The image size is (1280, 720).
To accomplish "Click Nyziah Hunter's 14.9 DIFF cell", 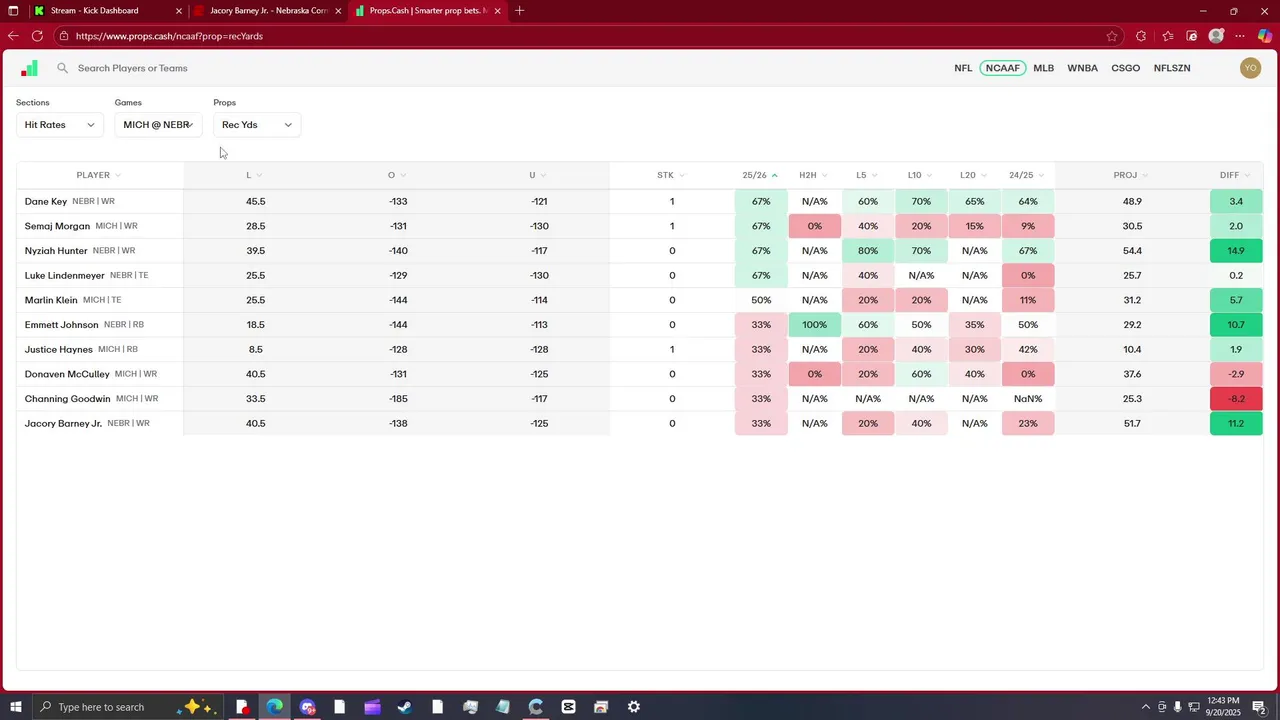I will coord(1236,251).
